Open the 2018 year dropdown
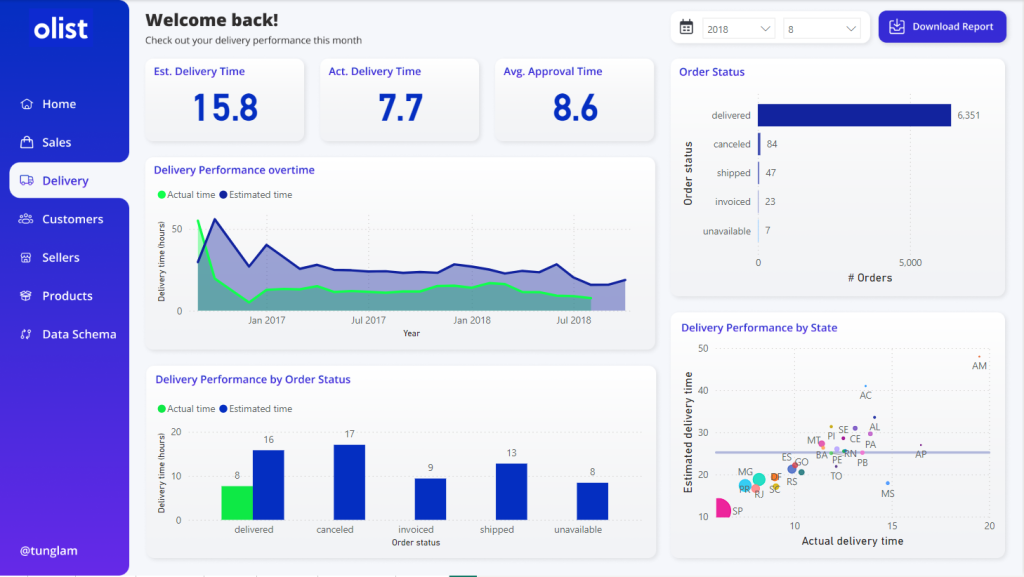Screen dimensions: 1024x577 pos(738,29)
